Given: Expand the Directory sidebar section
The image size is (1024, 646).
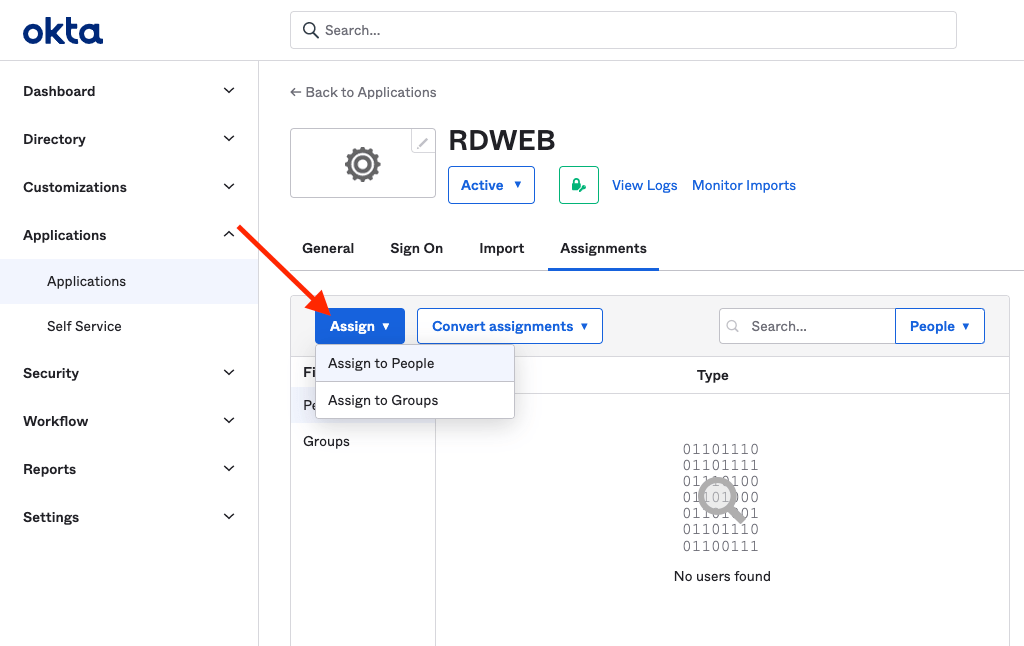Looking at the screenshot, I should [x=229, y=139].
